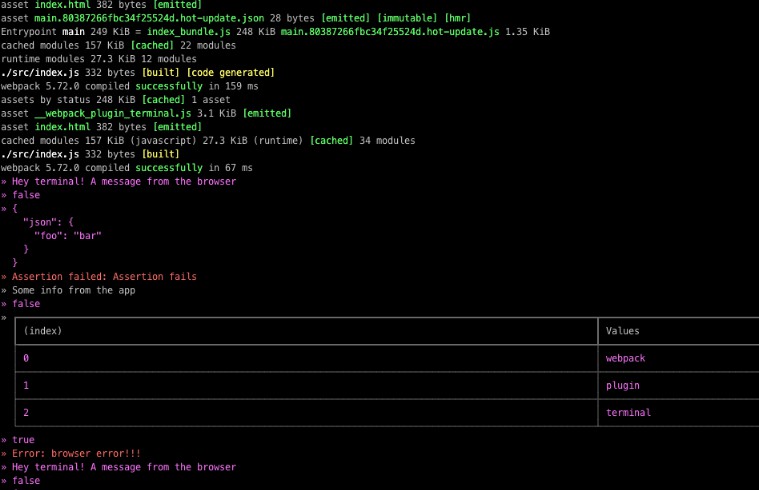Click the main hot-update.js file name
The height and width of the screenshot is (490, 759).
pyautogui.click(x=390, y=32)
